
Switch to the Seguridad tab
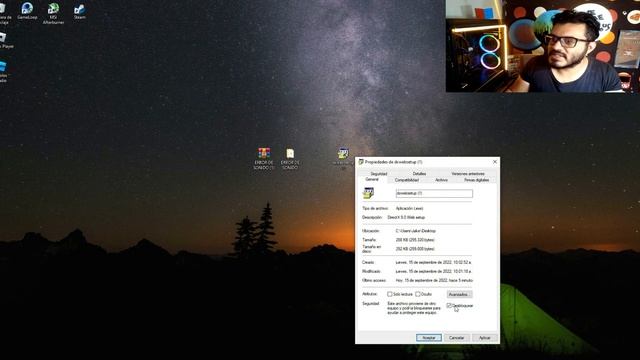click(379, 174)
